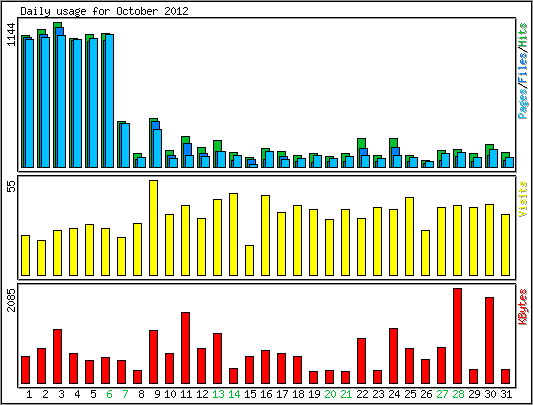The height and width of the screenshot is (405, 533).
Task: Click the 2085 KBytes axis label
Action: (x=11, y=300)
